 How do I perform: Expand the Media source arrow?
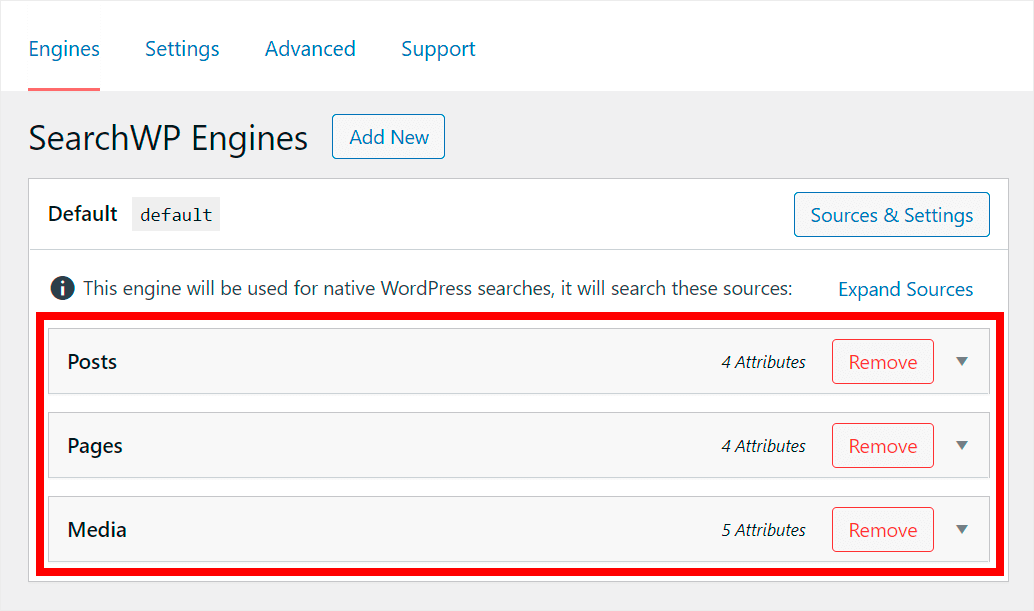[962, 529]
